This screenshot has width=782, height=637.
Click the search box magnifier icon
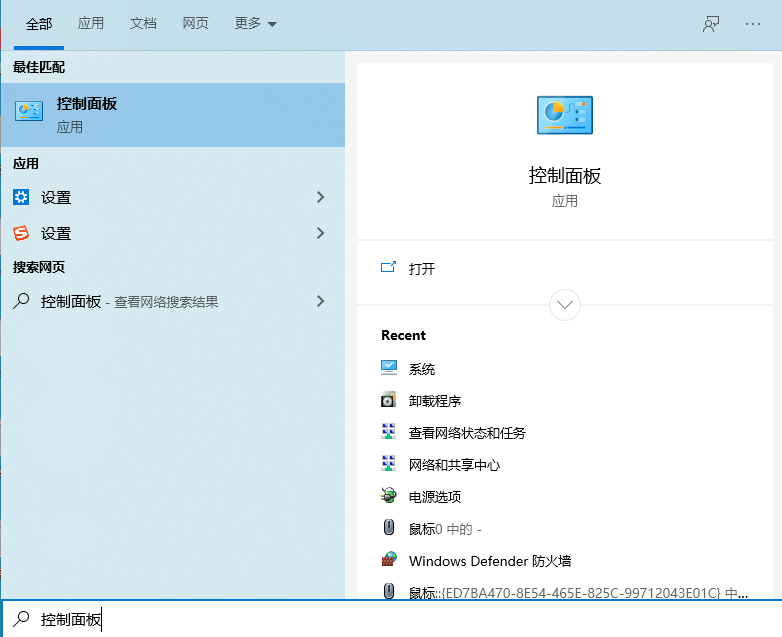coord(21,619)
